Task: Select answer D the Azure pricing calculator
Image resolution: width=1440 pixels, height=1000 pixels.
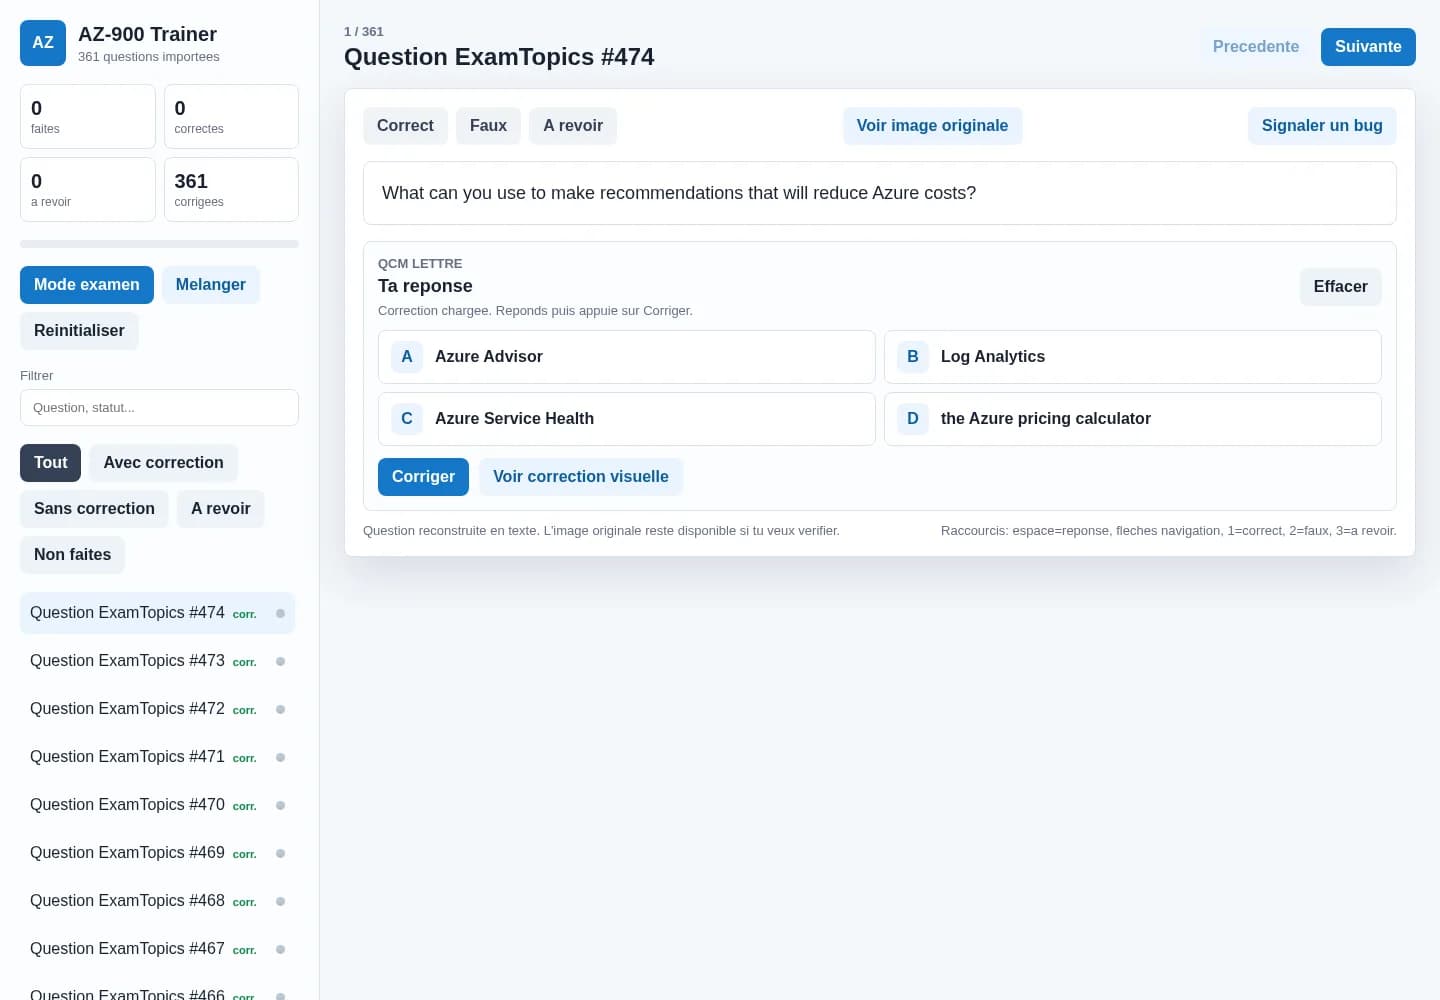Action: [x=1133, y=419]
